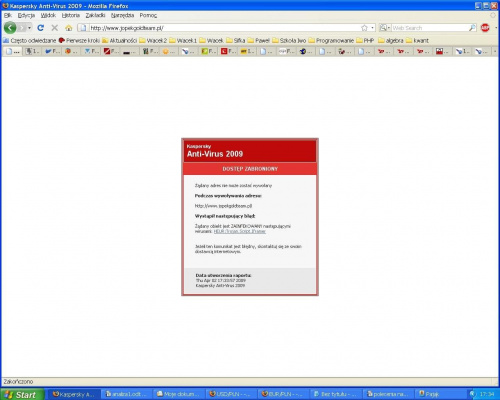Switch to the fourth tab with orange icon
500x400 pixels.
[x=72, y=51]
